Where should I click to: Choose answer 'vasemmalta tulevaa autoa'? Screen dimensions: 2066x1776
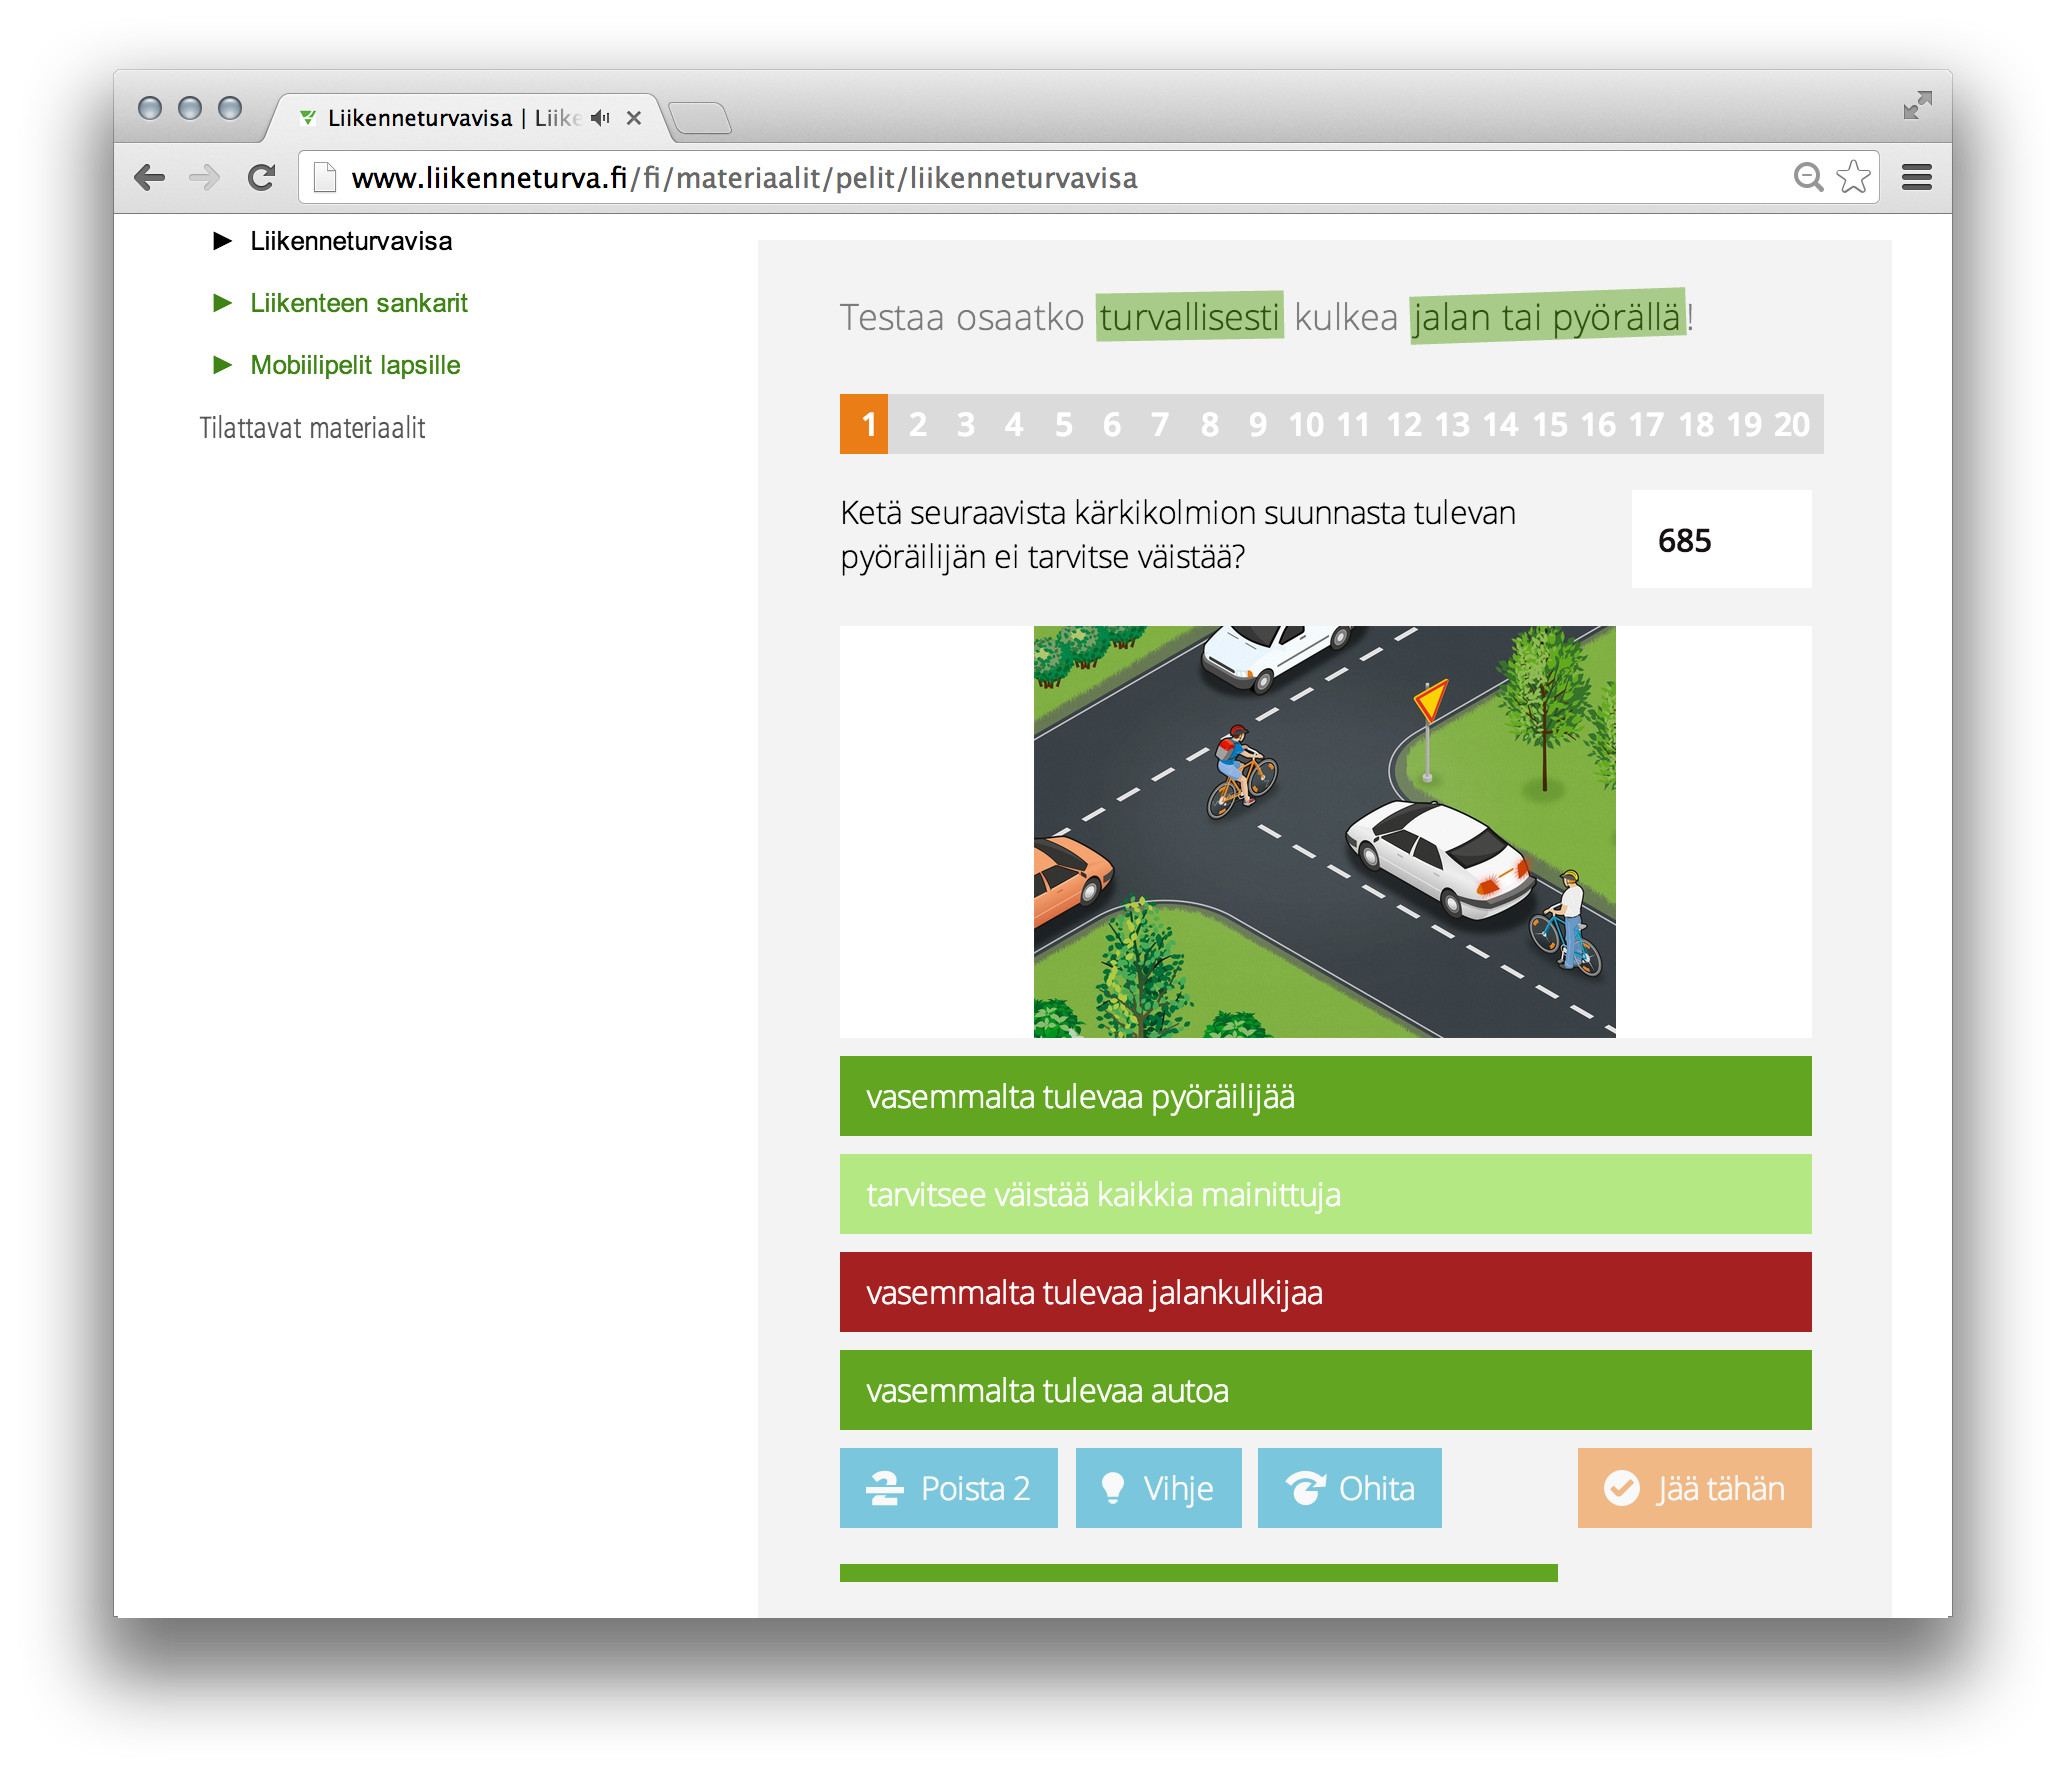pos(1325,1390)
